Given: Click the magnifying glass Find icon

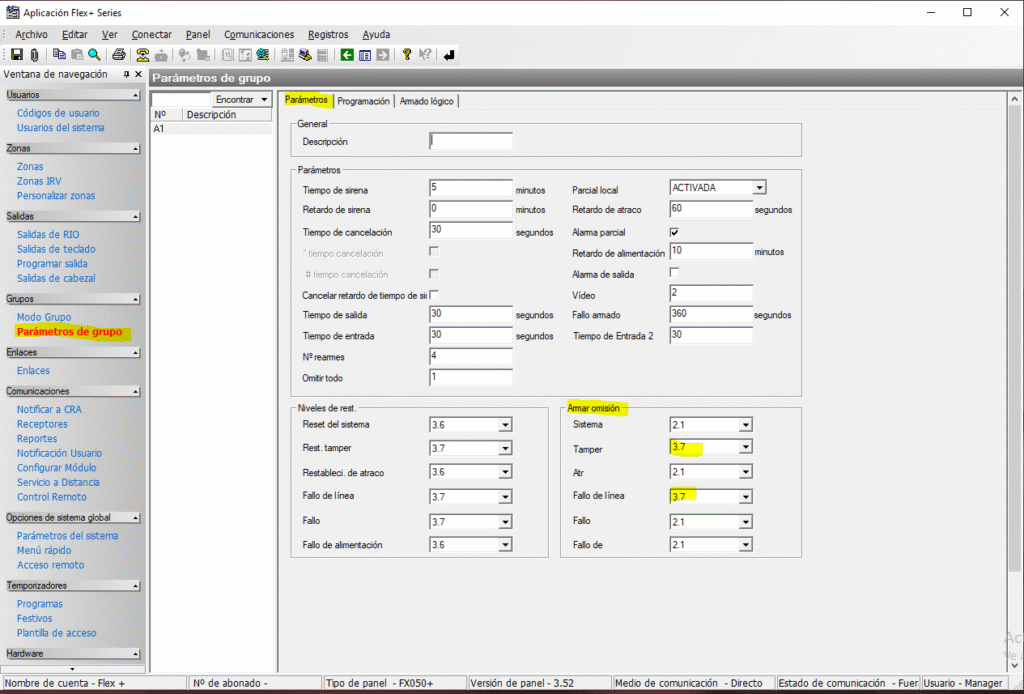Looking at the screenshot, I should 94,55.
